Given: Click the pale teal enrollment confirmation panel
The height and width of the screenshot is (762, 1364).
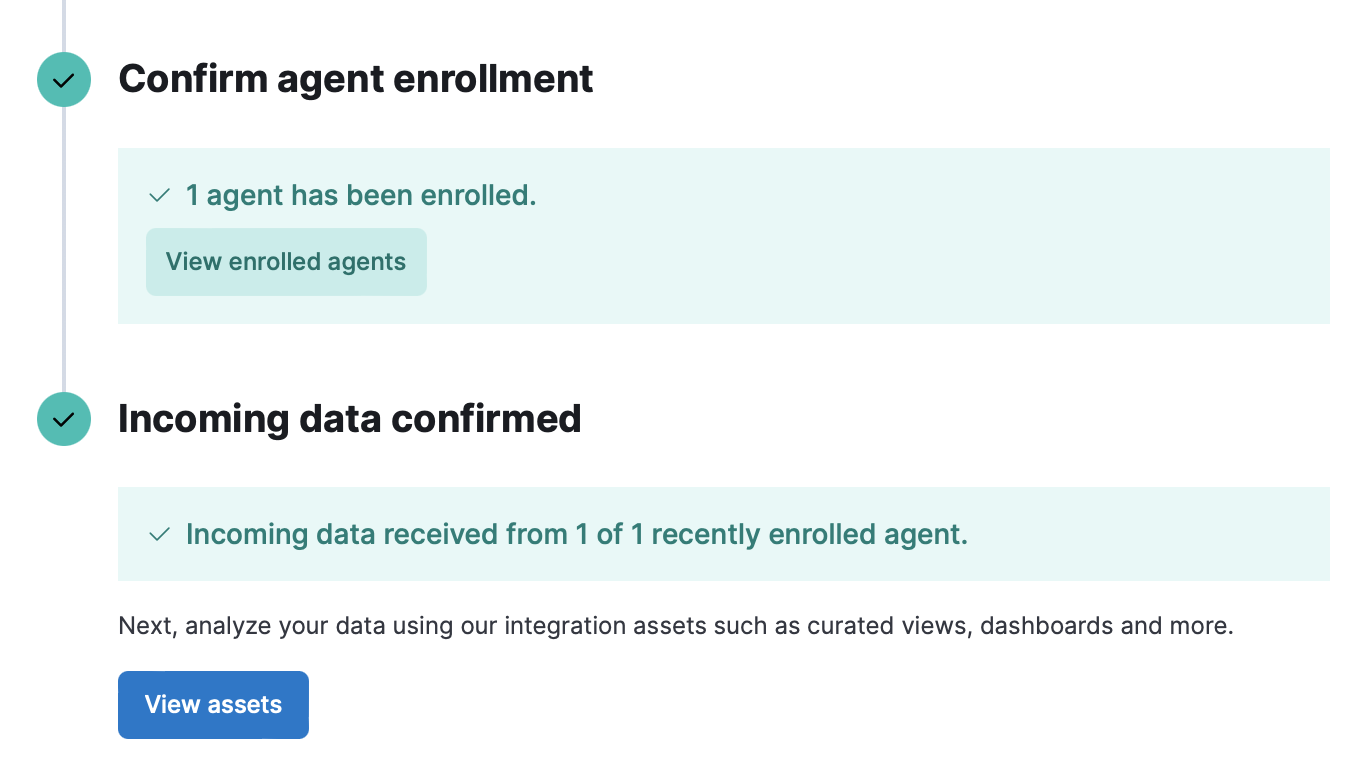Looking at the screenshot, I should tap(723, 234).
